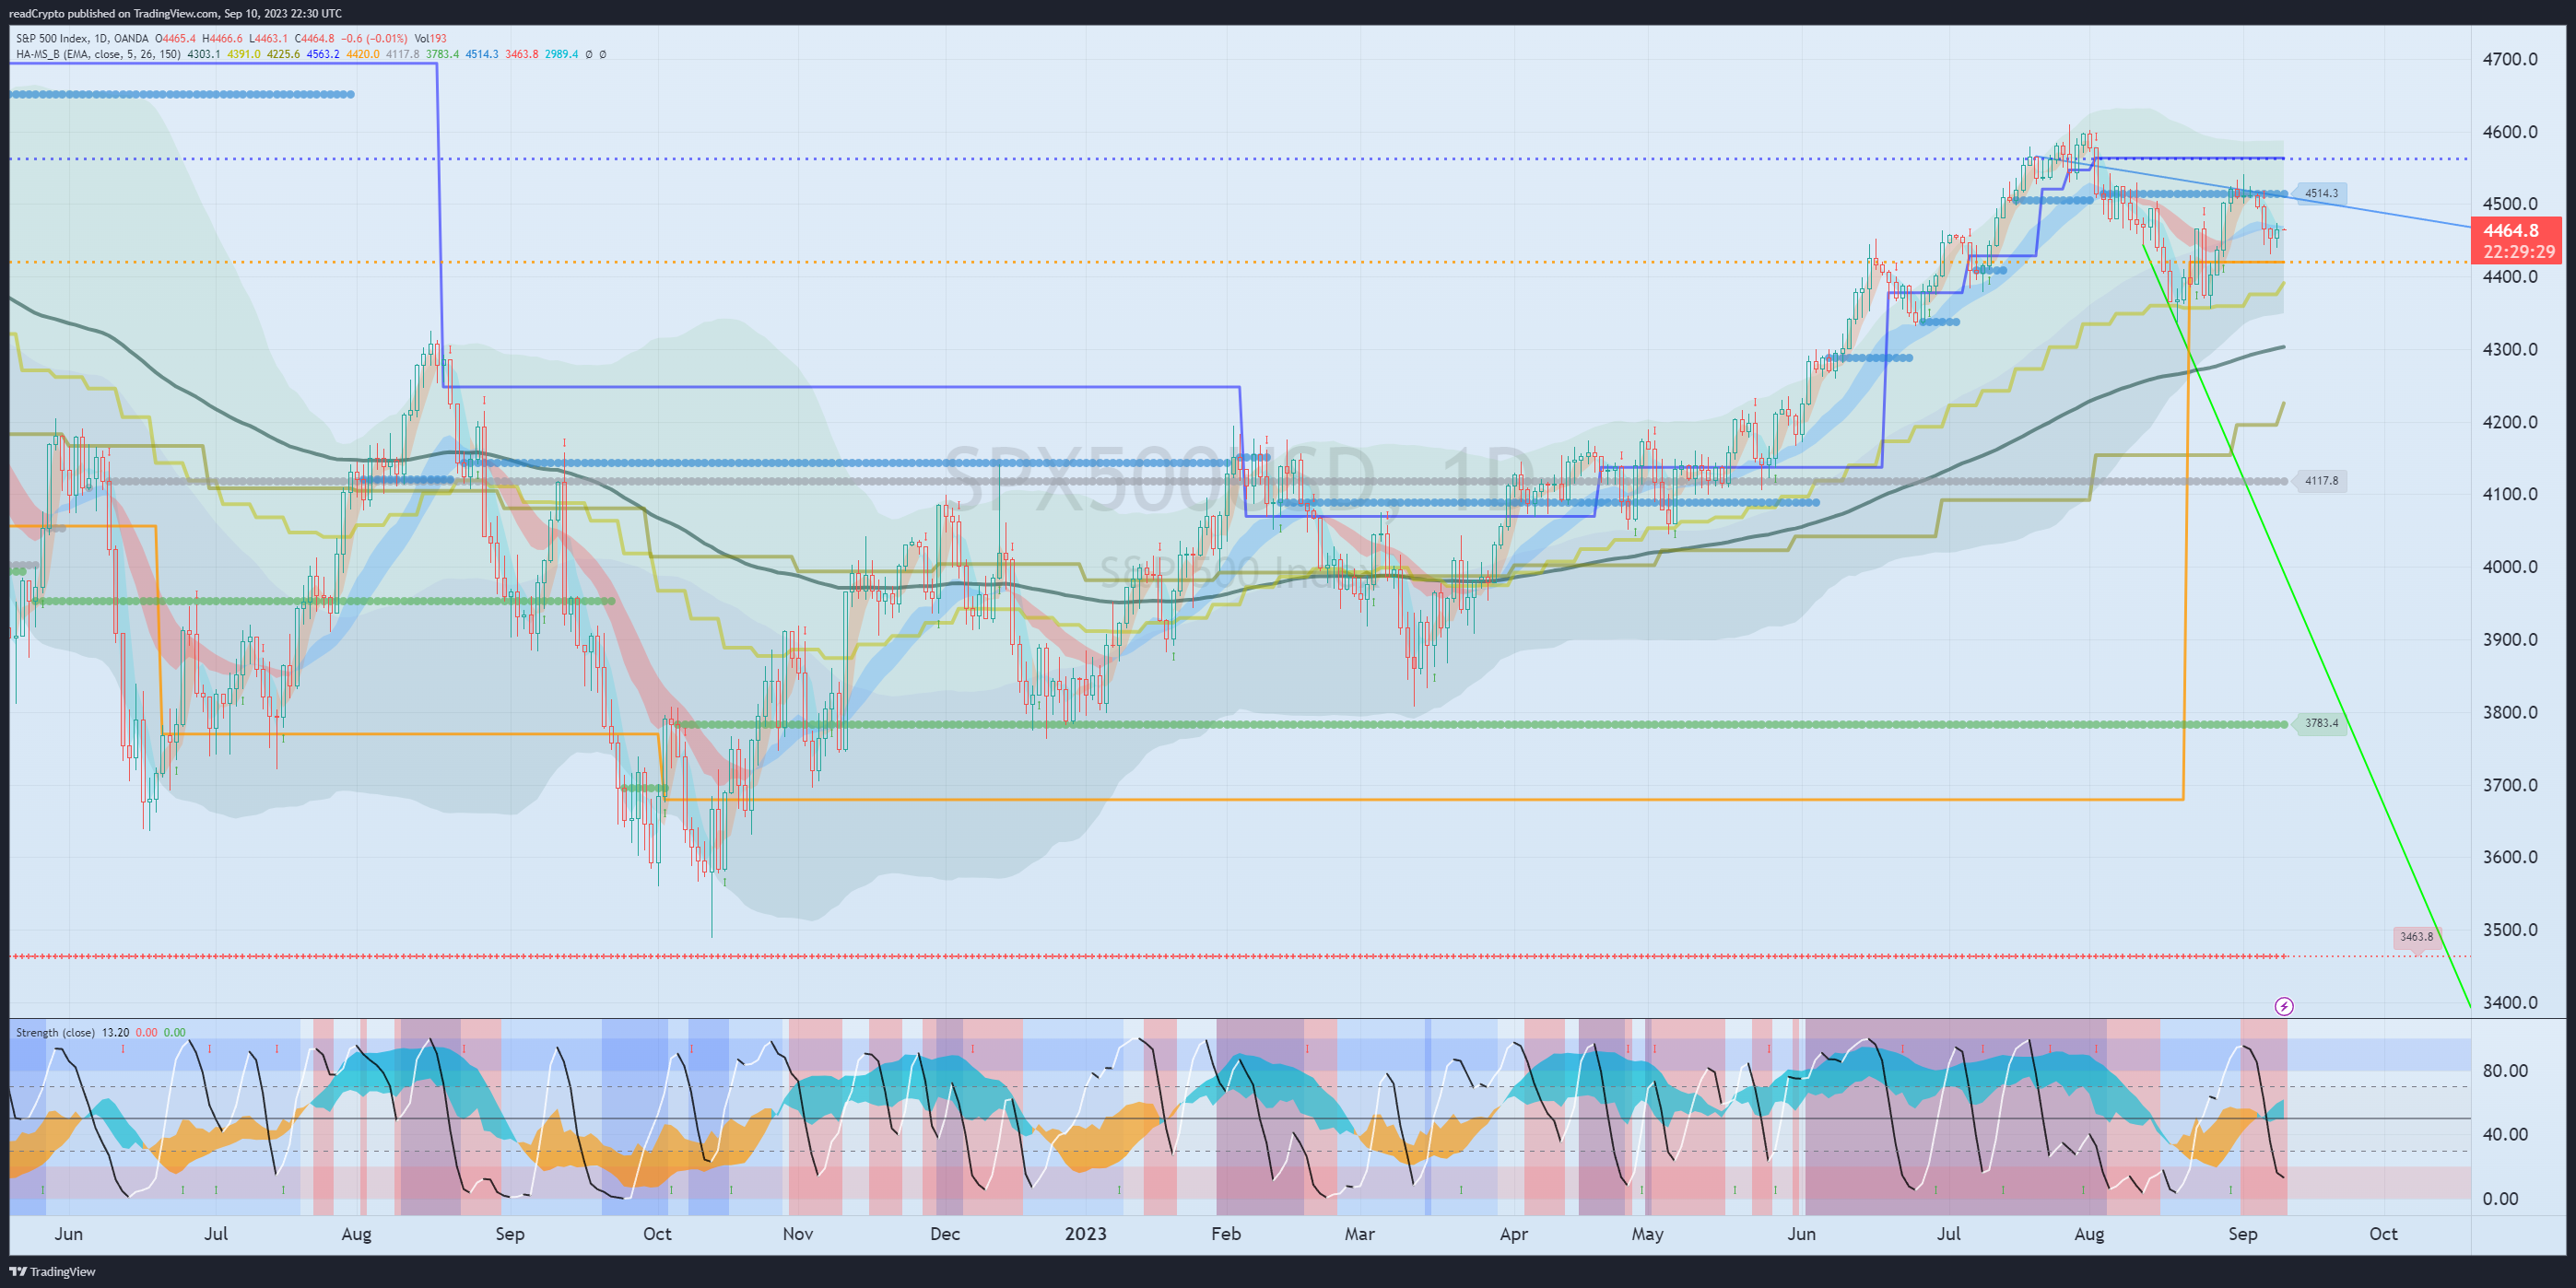
Task: Click the 3600.0 price axis label
Action: [x=2510, y=857]
